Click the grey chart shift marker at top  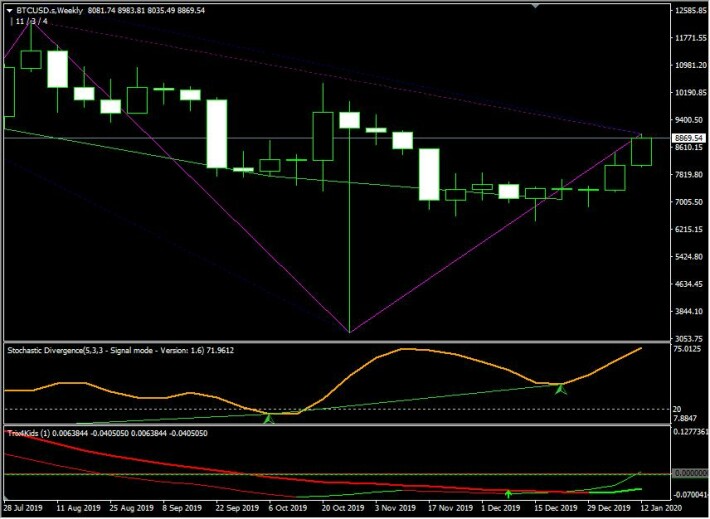(x=536, y=6)
